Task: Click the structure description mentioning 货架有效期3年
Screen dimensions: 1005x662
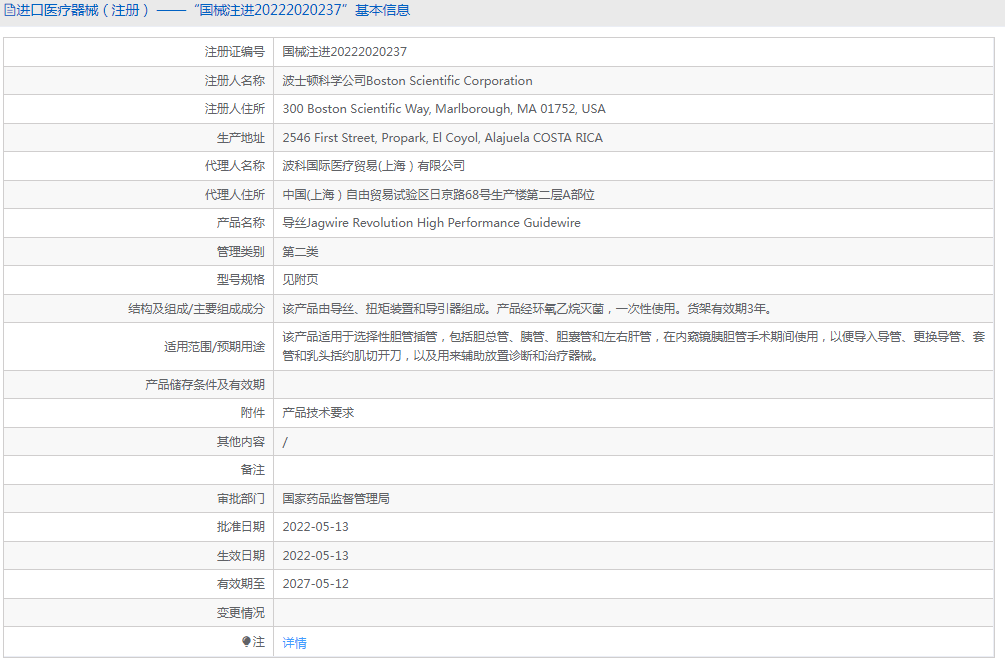Action: point(529,309)
